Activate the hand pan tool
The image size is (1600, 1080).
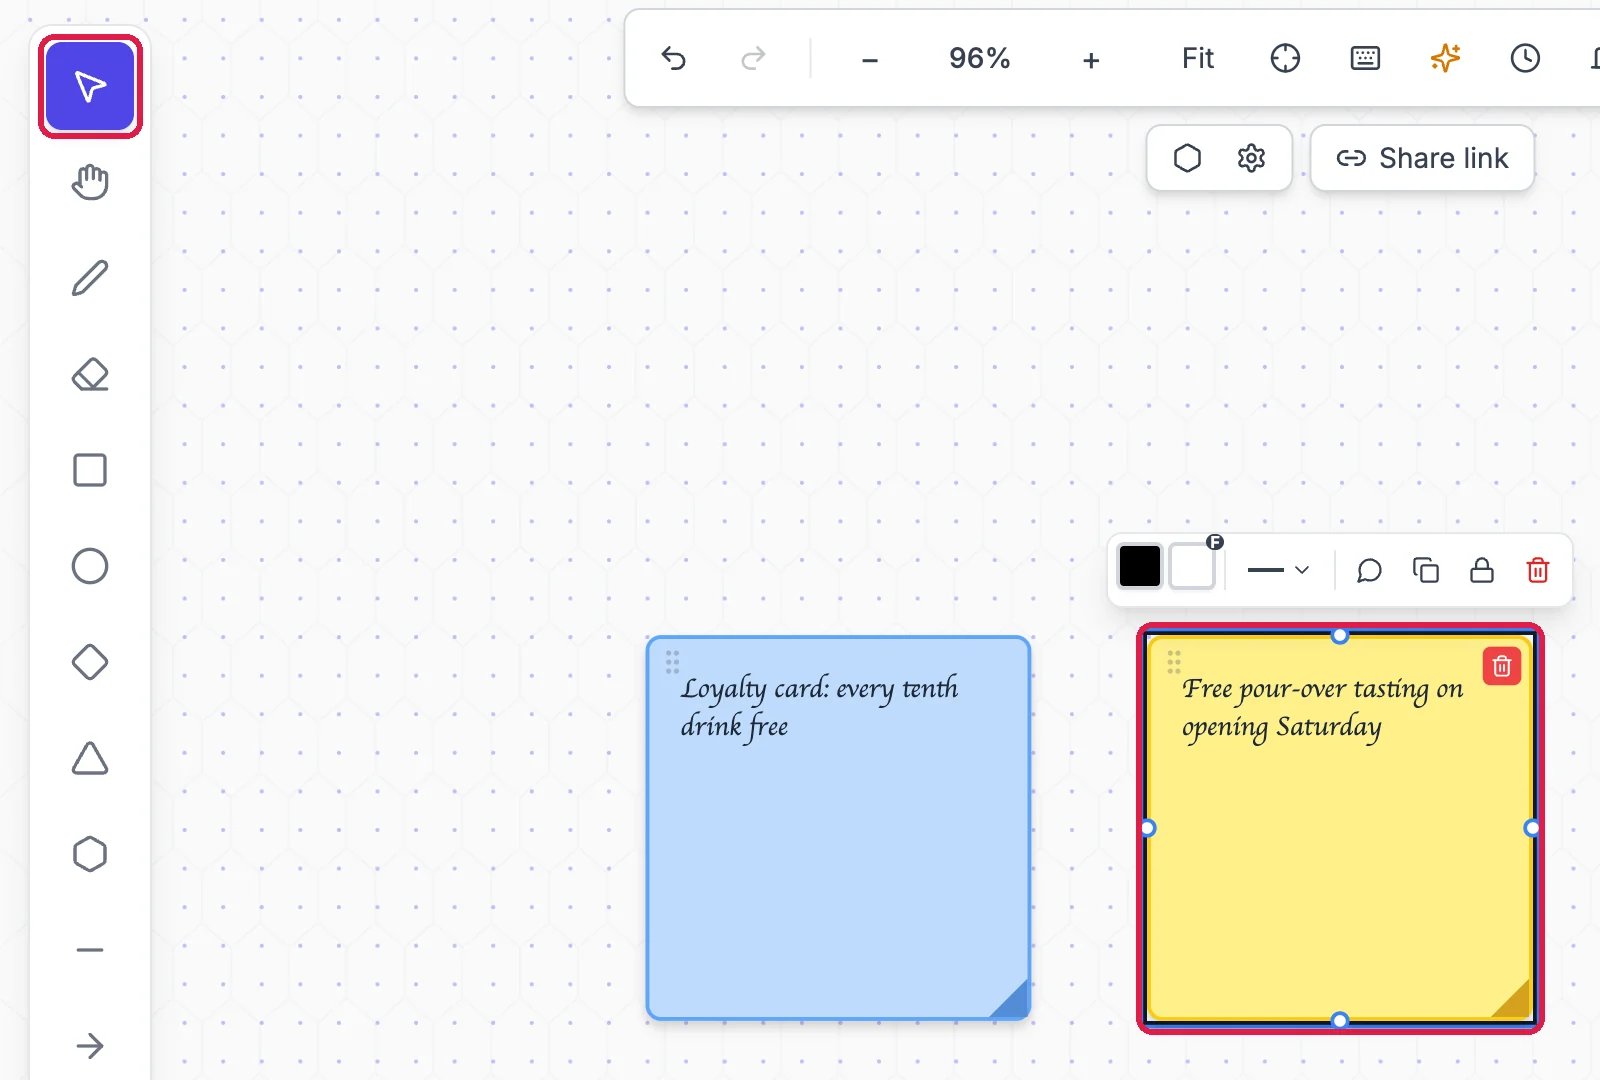pyautogui.click(x=90, y=182)
